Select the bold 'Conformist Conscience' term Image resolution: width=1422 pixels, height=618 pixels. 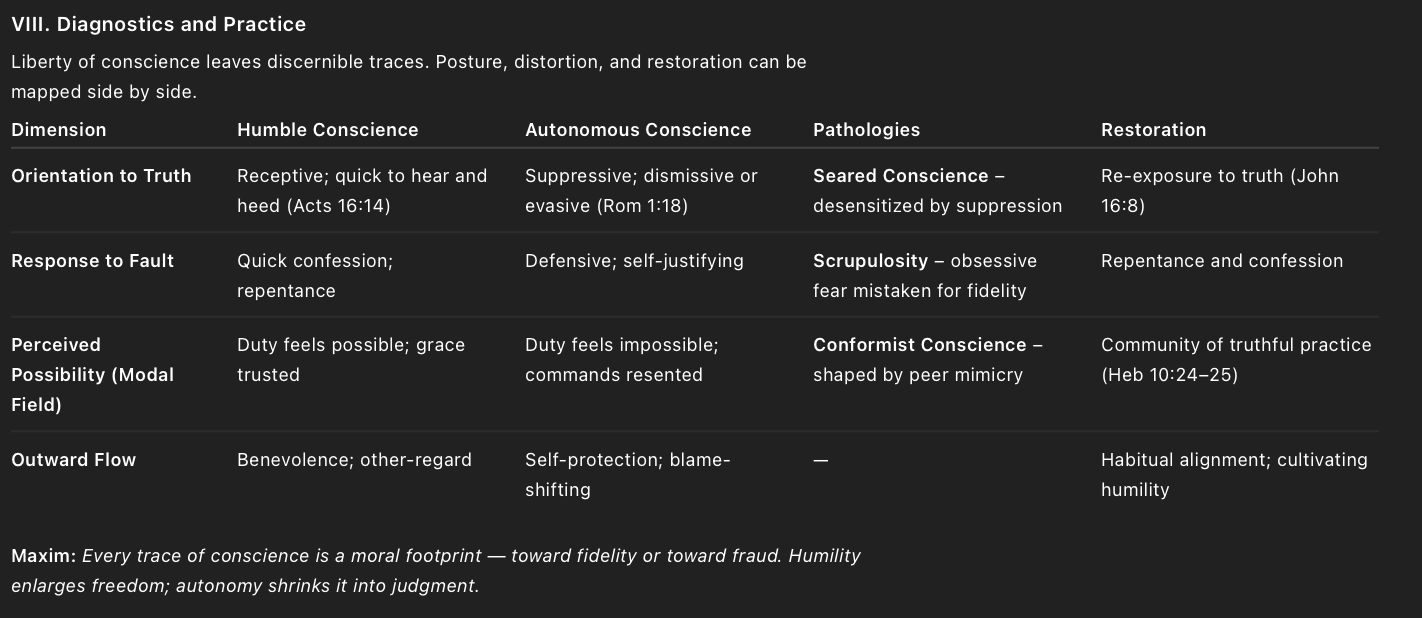tap(919, 345)
